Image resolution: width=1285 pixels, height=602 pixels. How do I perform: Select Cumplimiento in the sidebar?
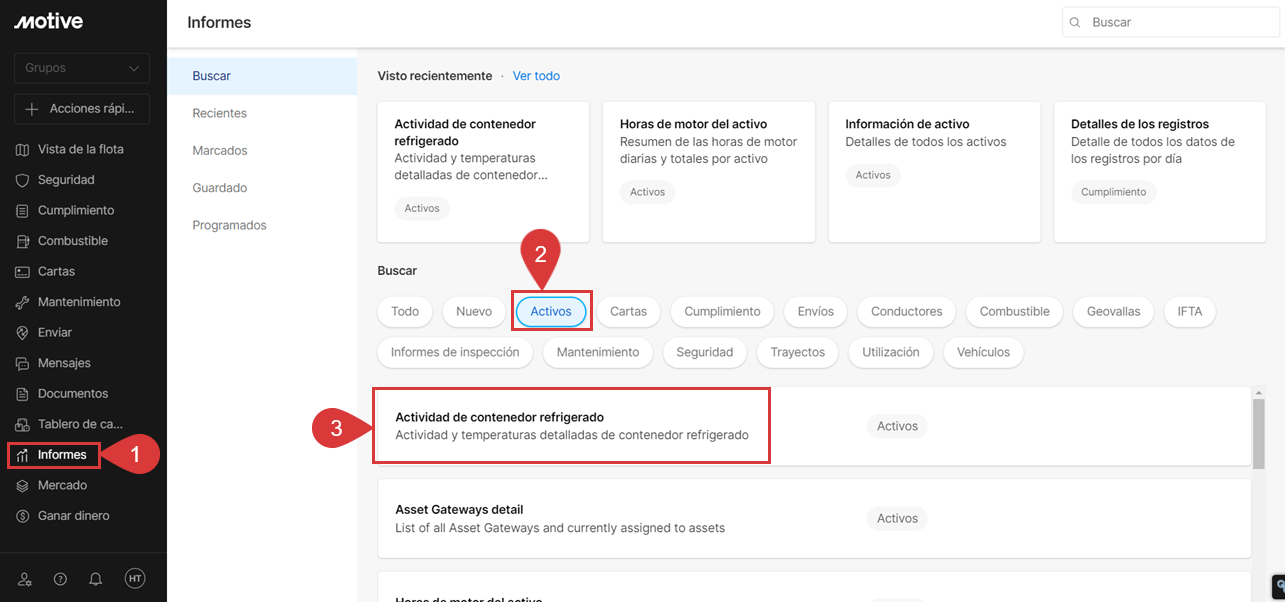pyautogui.click(x=76, y=211)
